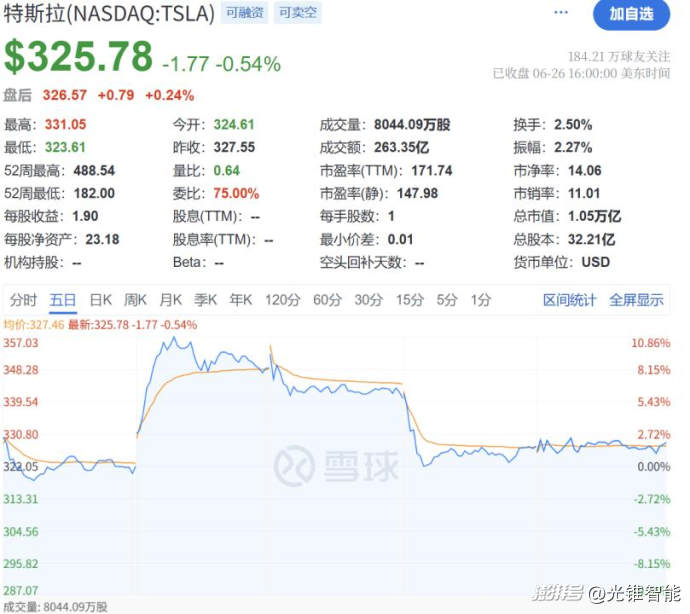Click the 量比 value 0.64
The height and width of the screenshot is (614, 690).
[x=227, y=171]
